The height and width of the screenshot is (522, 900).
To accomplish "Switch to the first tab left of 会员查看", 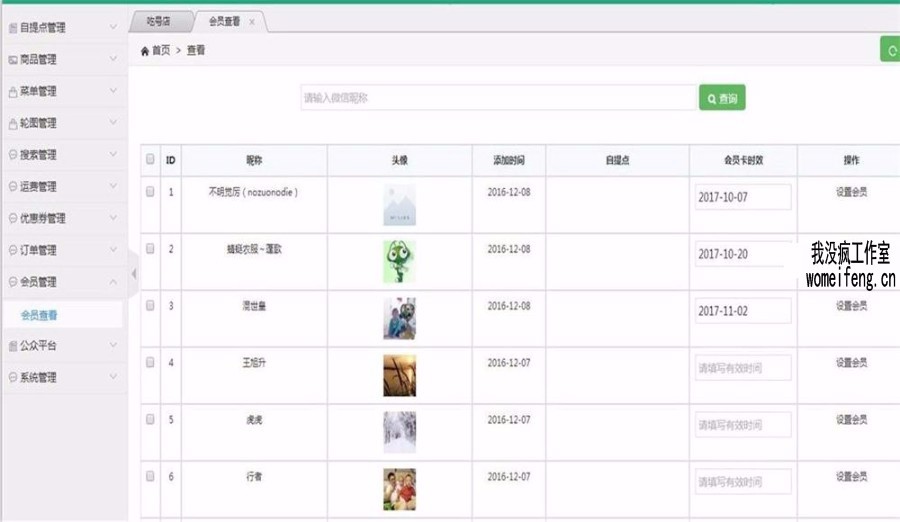I will pyautogui.click(x=159, y=22).
